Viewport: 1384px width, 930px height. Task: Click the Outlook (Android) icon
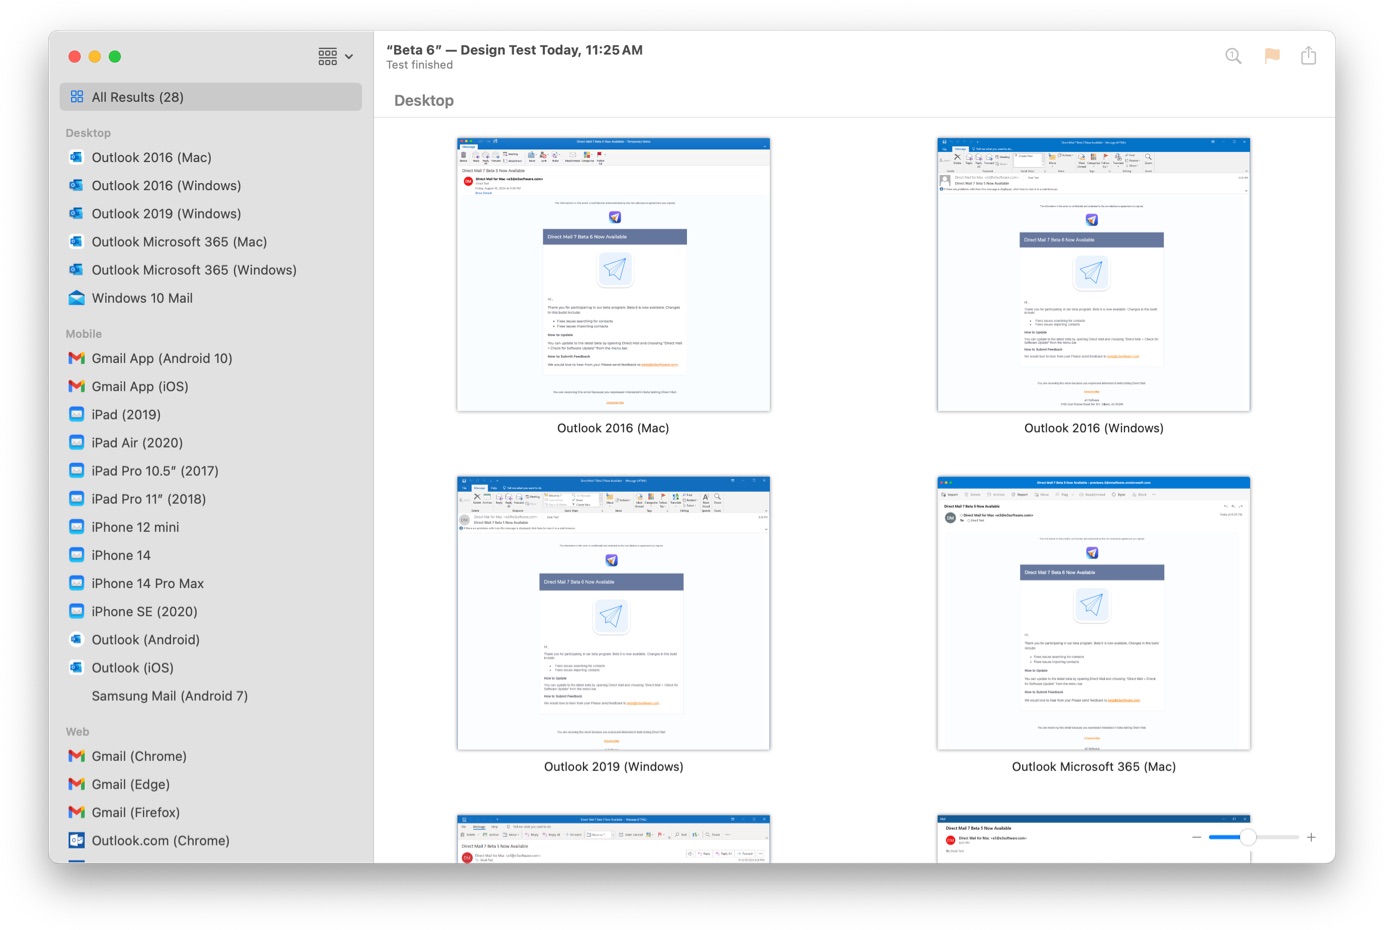click(76, 639)
